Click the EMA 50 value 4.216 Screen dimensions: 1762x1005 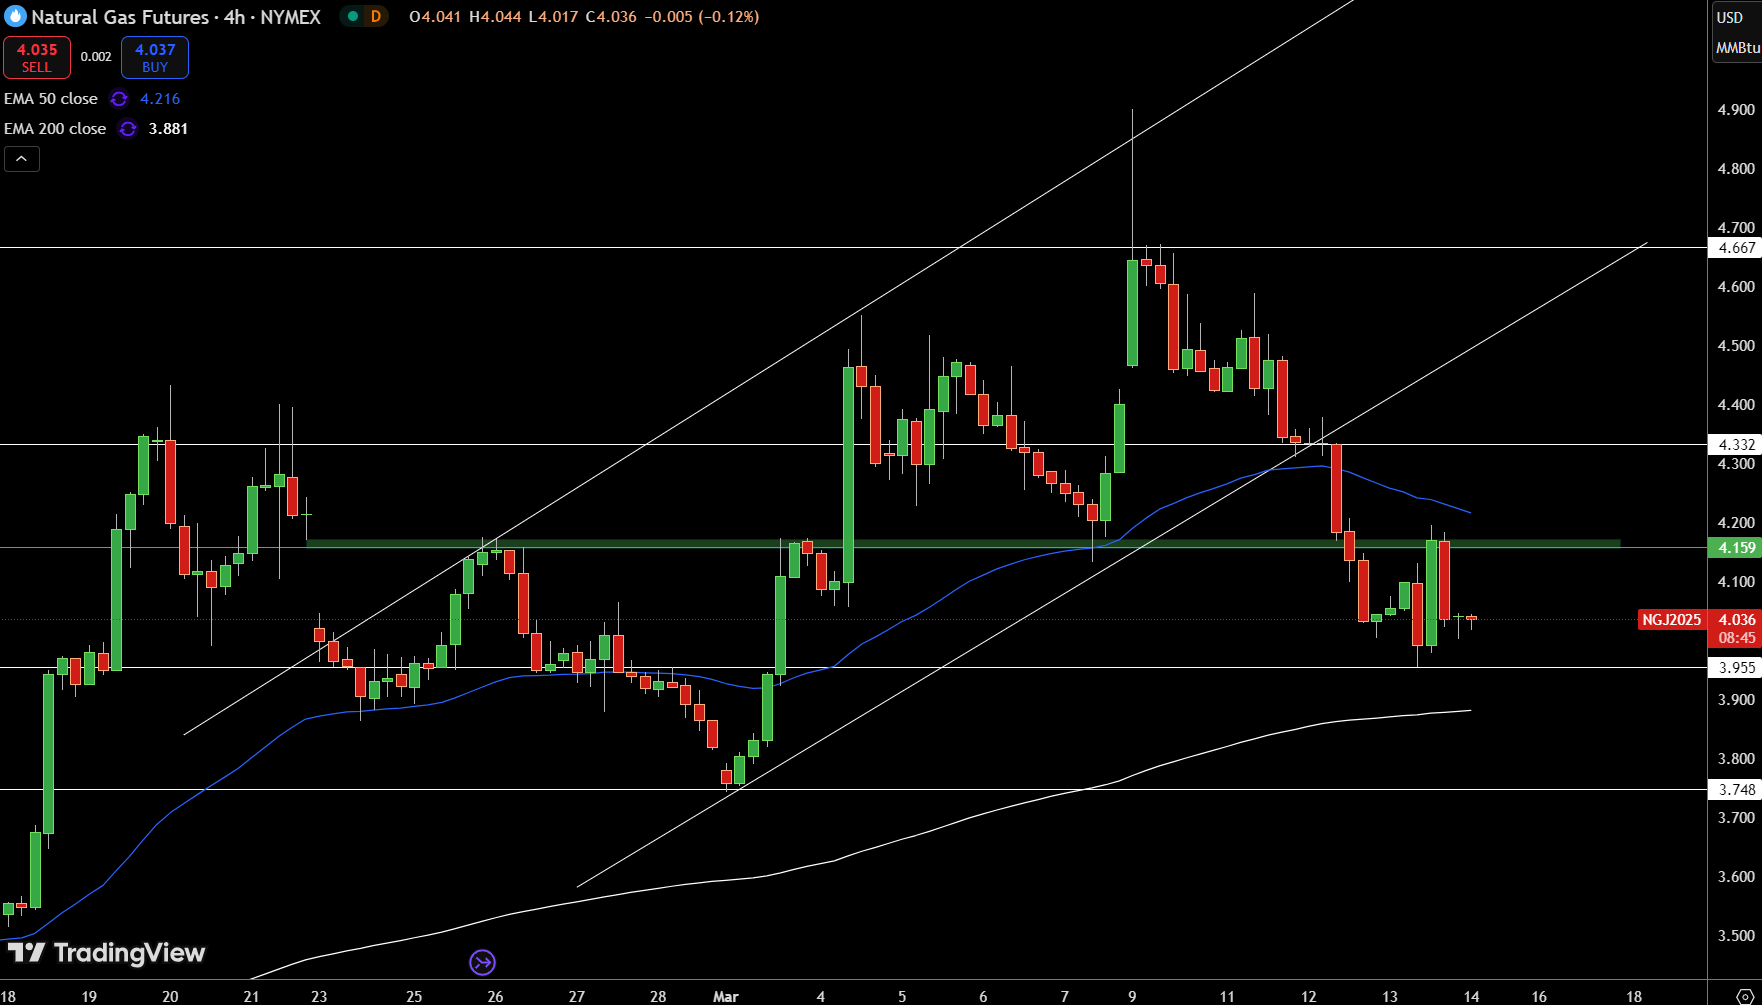[x=160, y=99]
